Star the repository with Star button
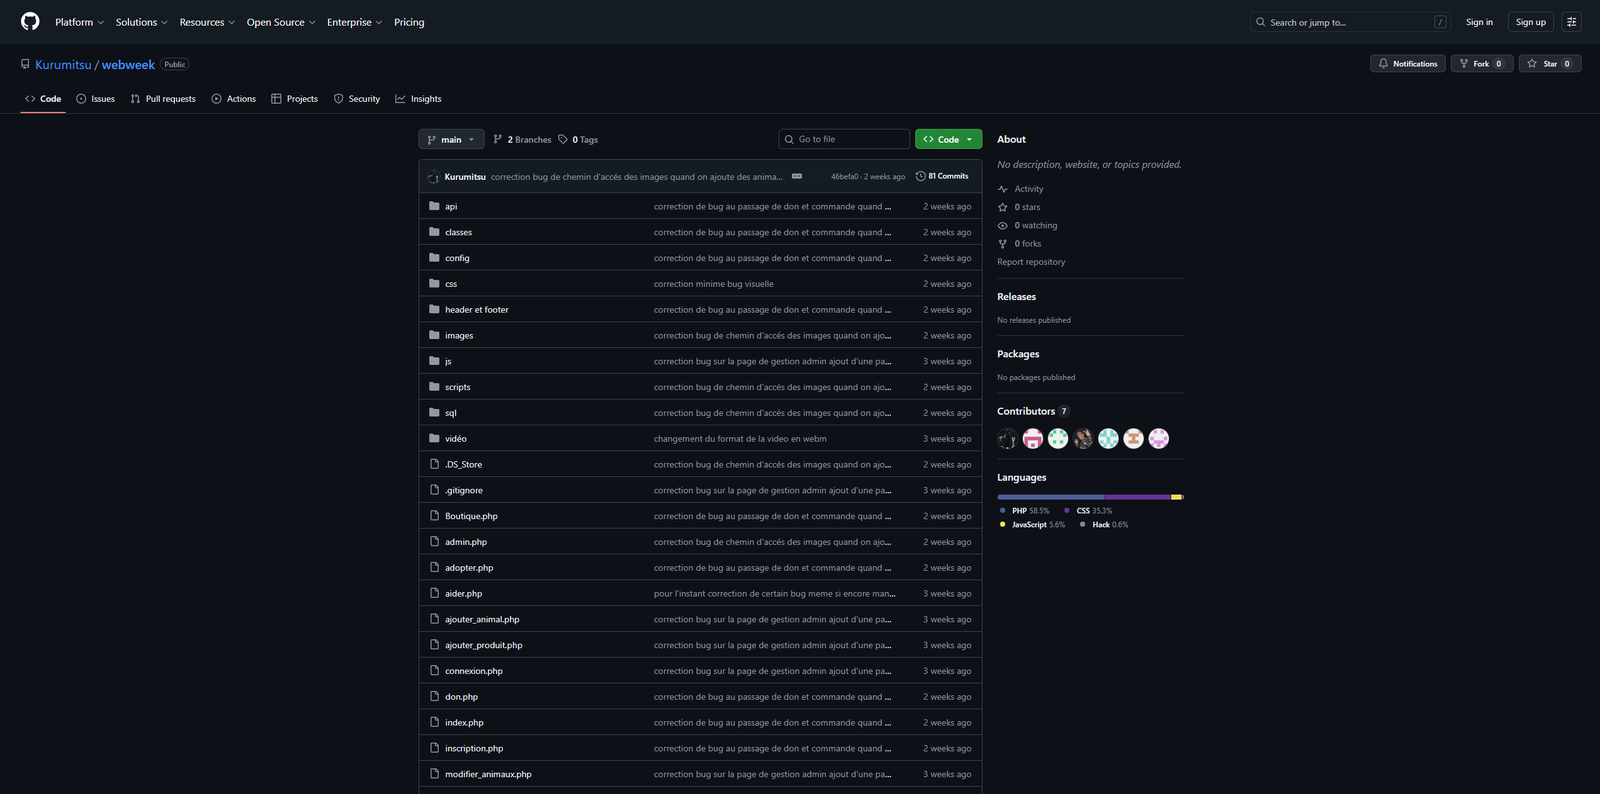1600x794 pixels. [1549, 64]
